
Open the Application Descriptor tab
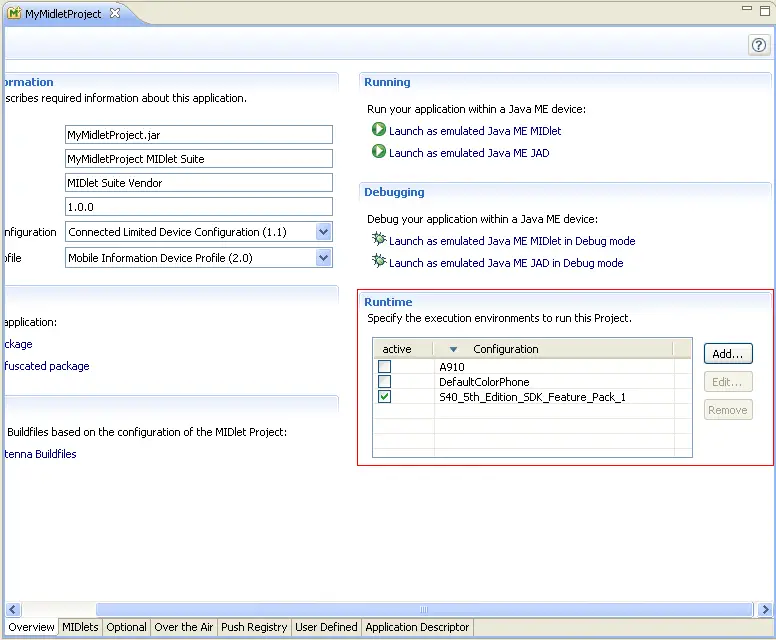(417, 627)
